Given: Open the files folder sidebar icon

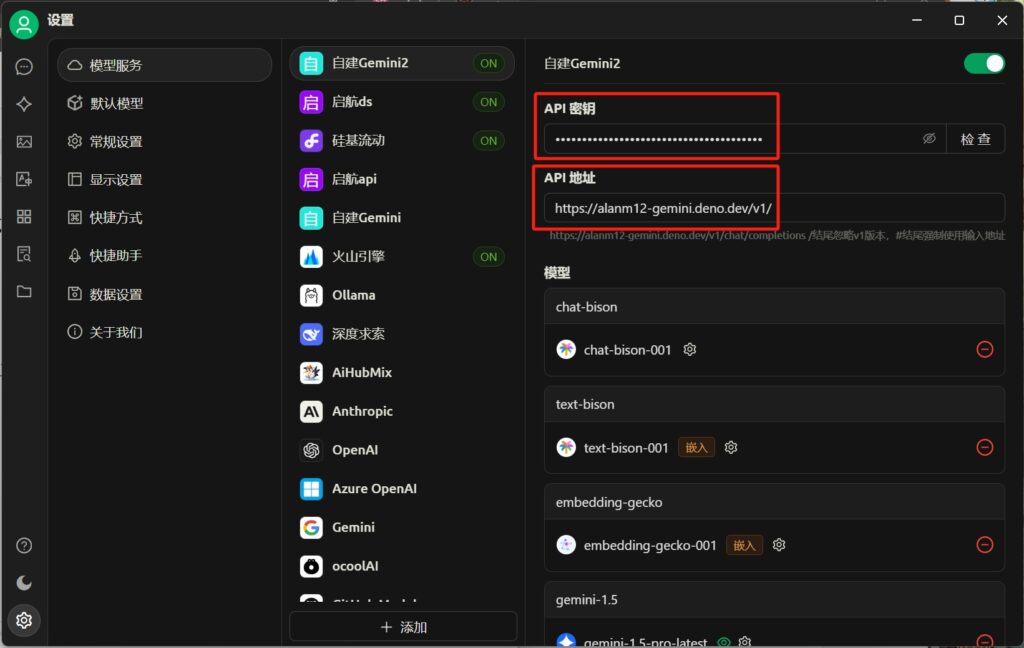Looking at the screenshot, I should click(x=24, y=291).
